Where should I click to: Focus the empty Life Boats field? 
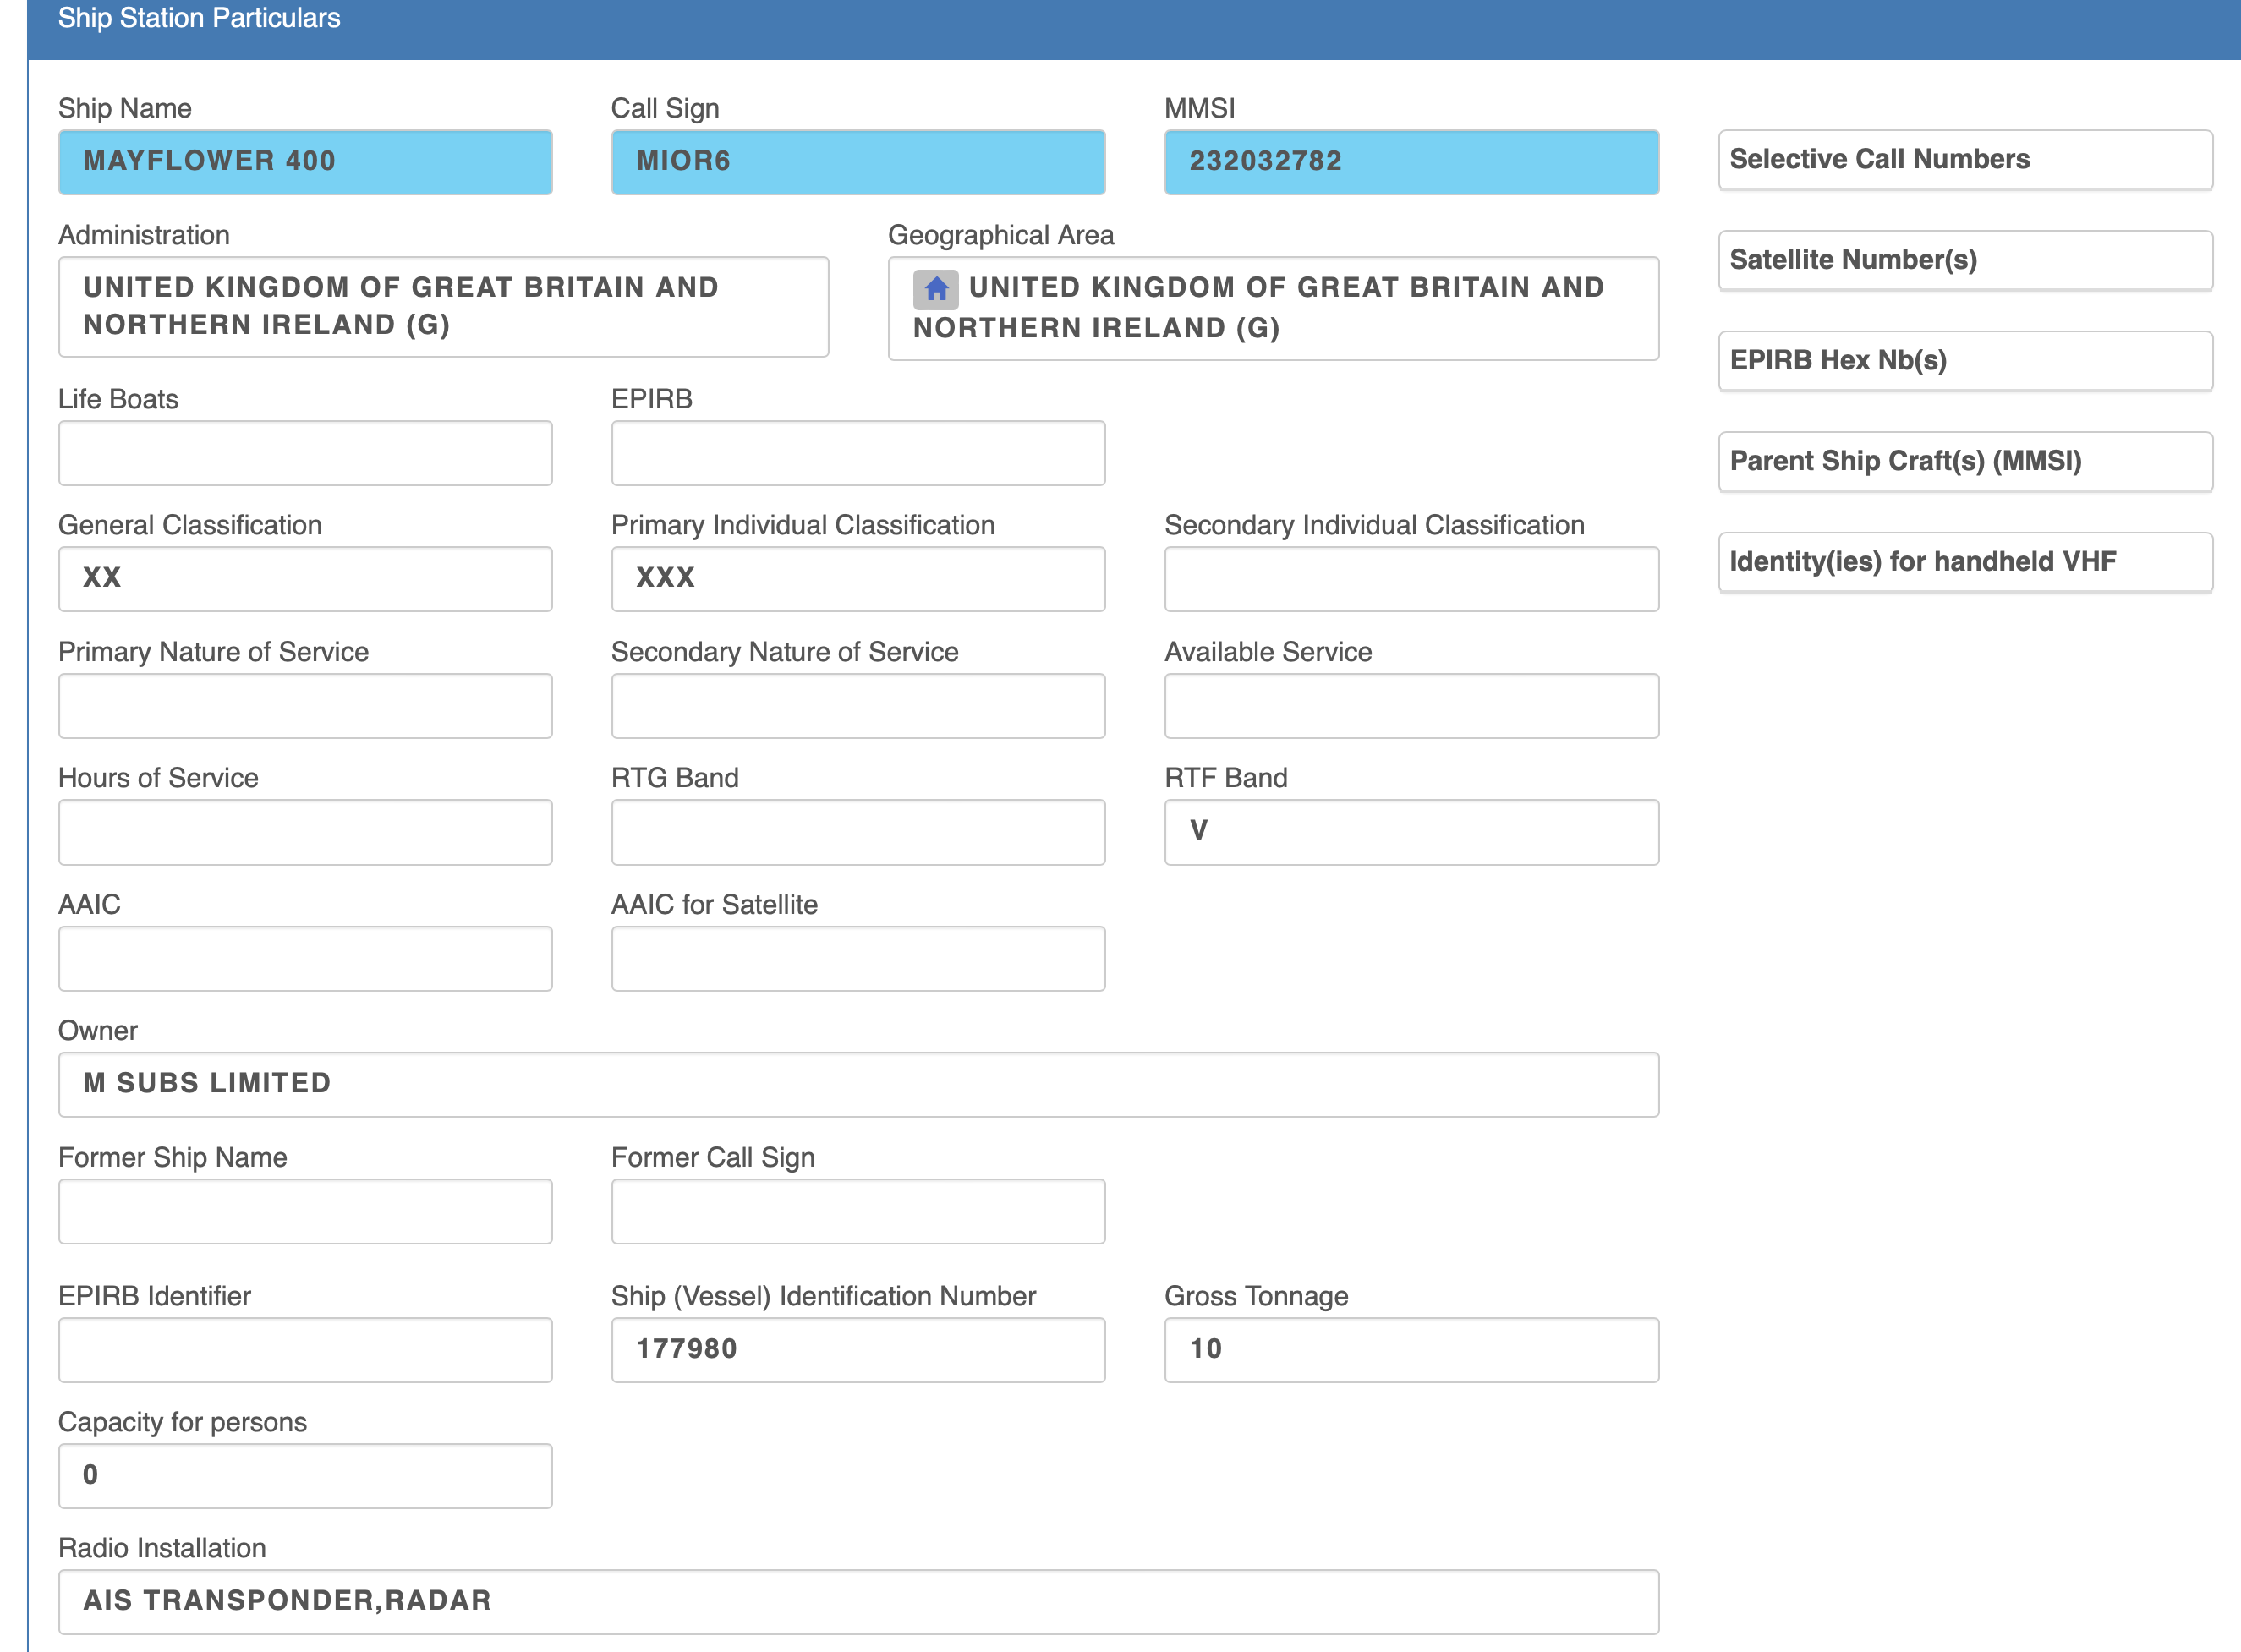click(x=305, y=453)
